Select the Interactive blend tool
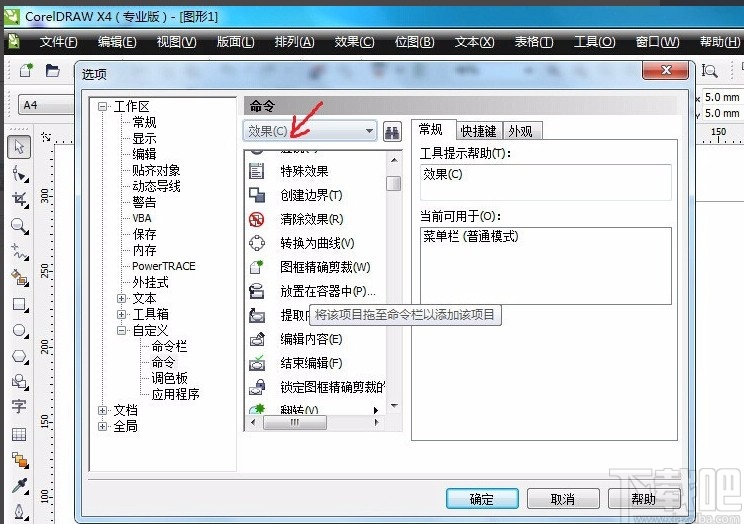The width and height of the screenshot is (744, 524). (x=19, y=459)
